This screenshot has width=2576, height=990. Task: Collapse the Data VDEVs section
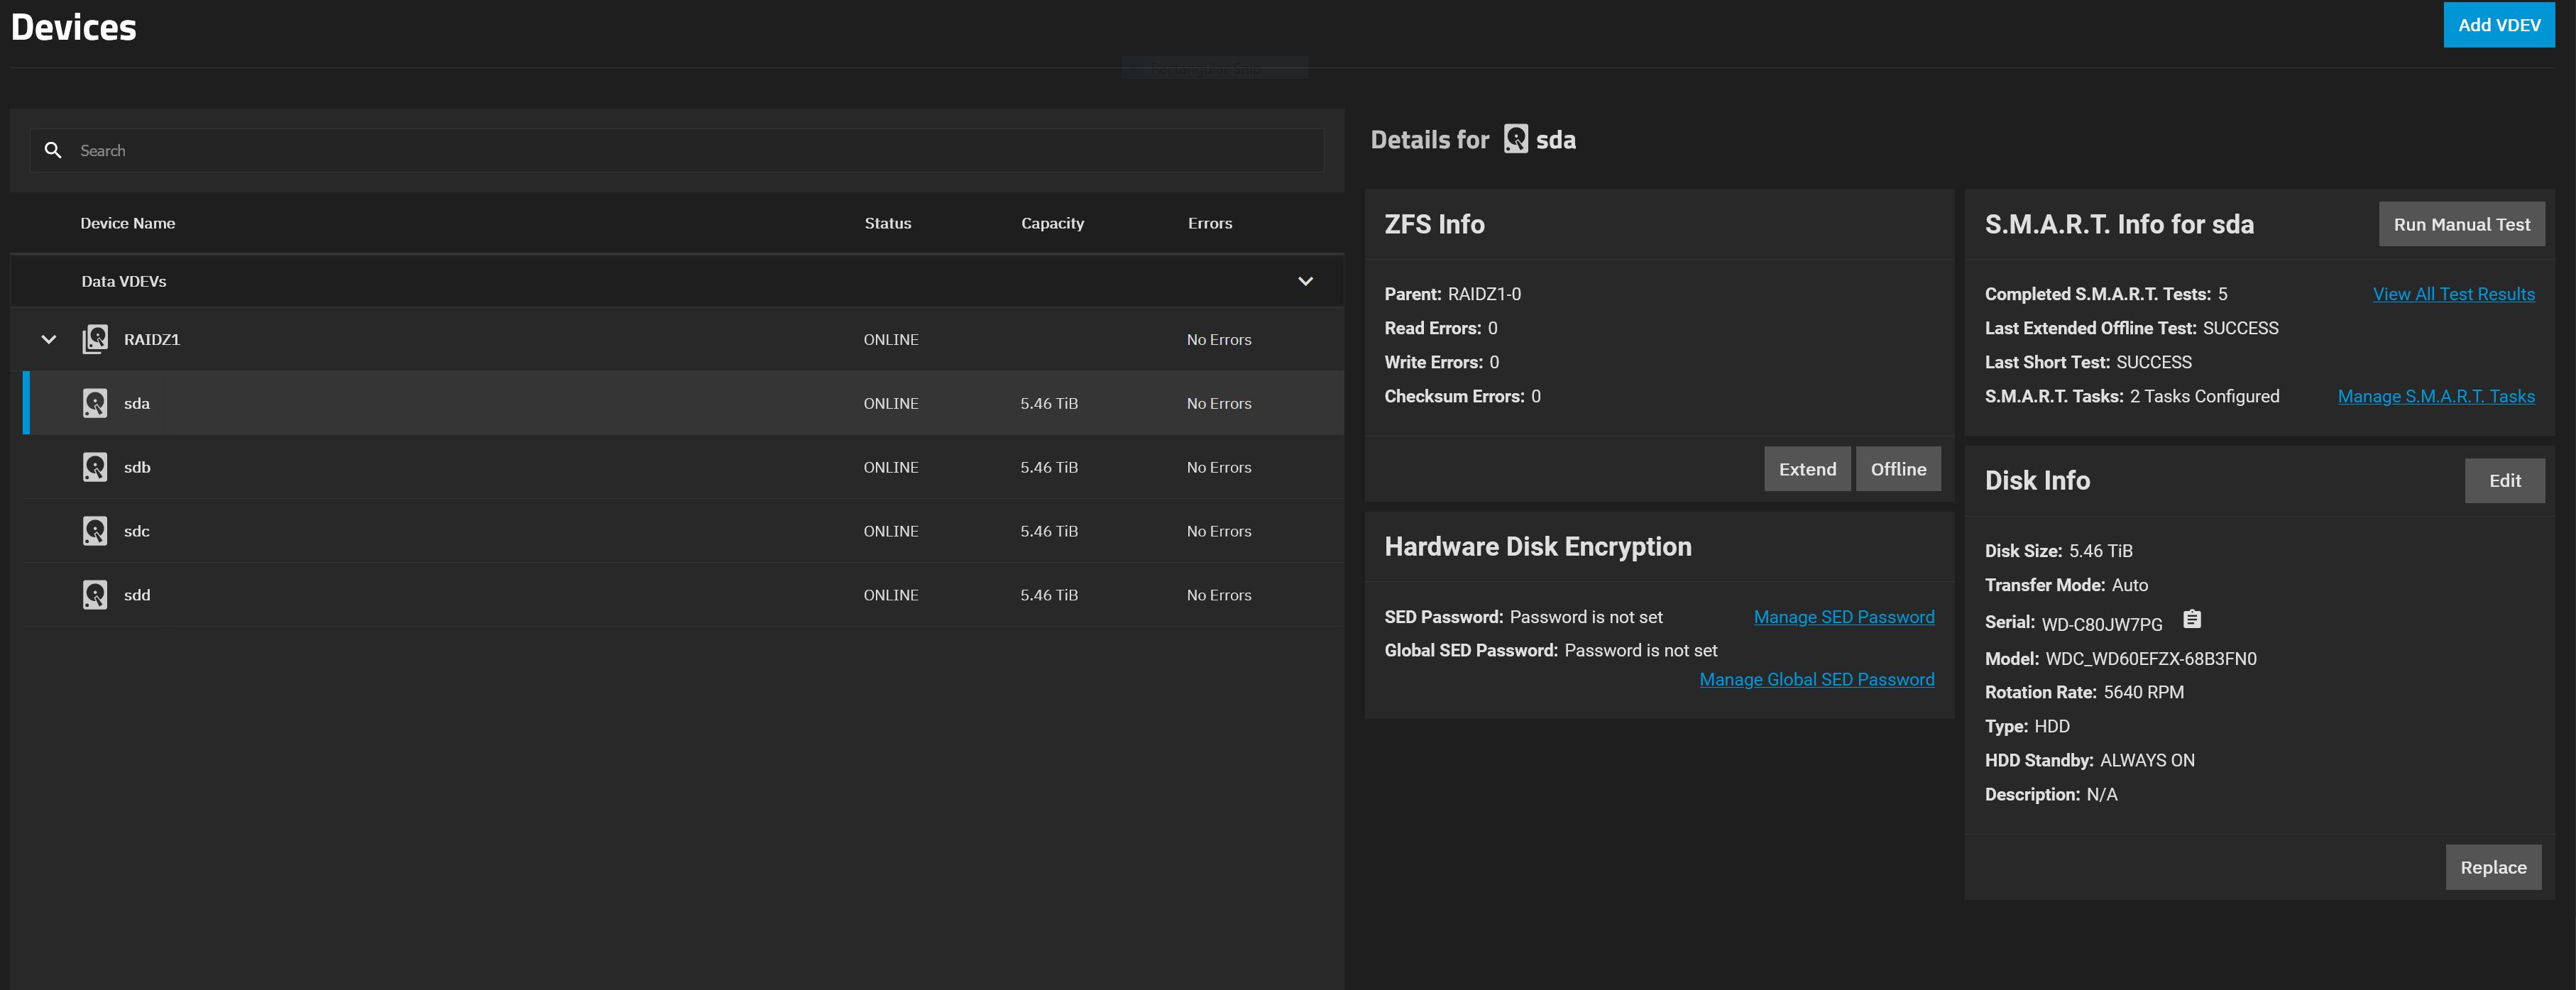(1305, 281)
